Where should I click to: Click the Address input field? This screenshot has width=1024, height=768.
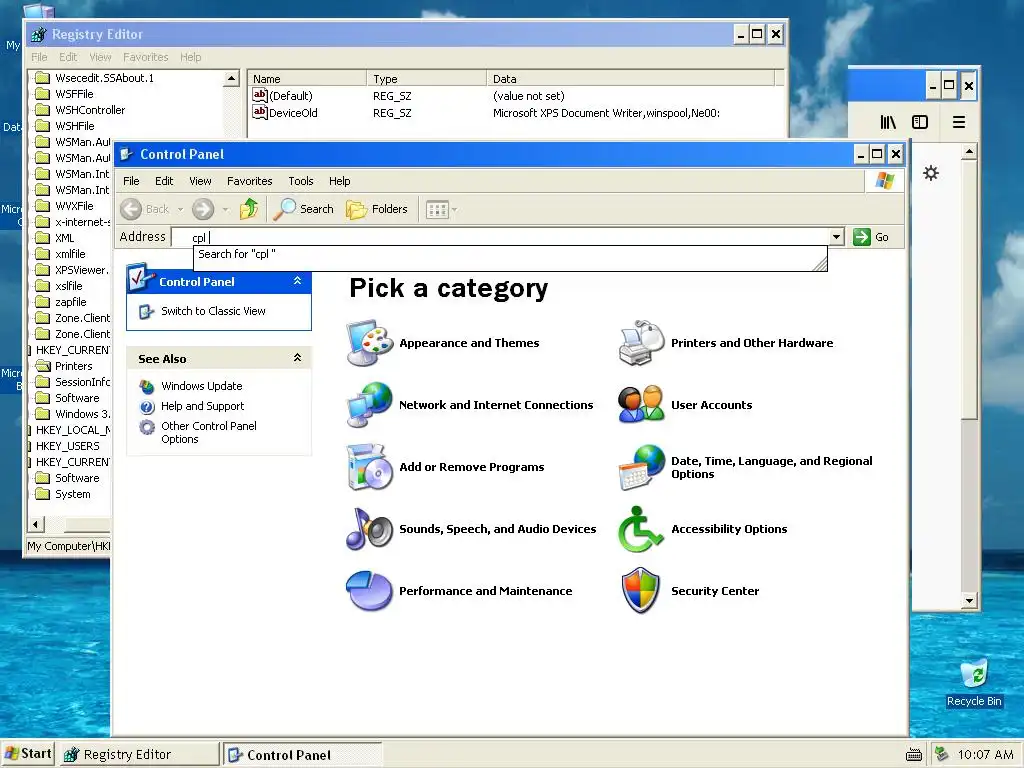pos(500,237)
